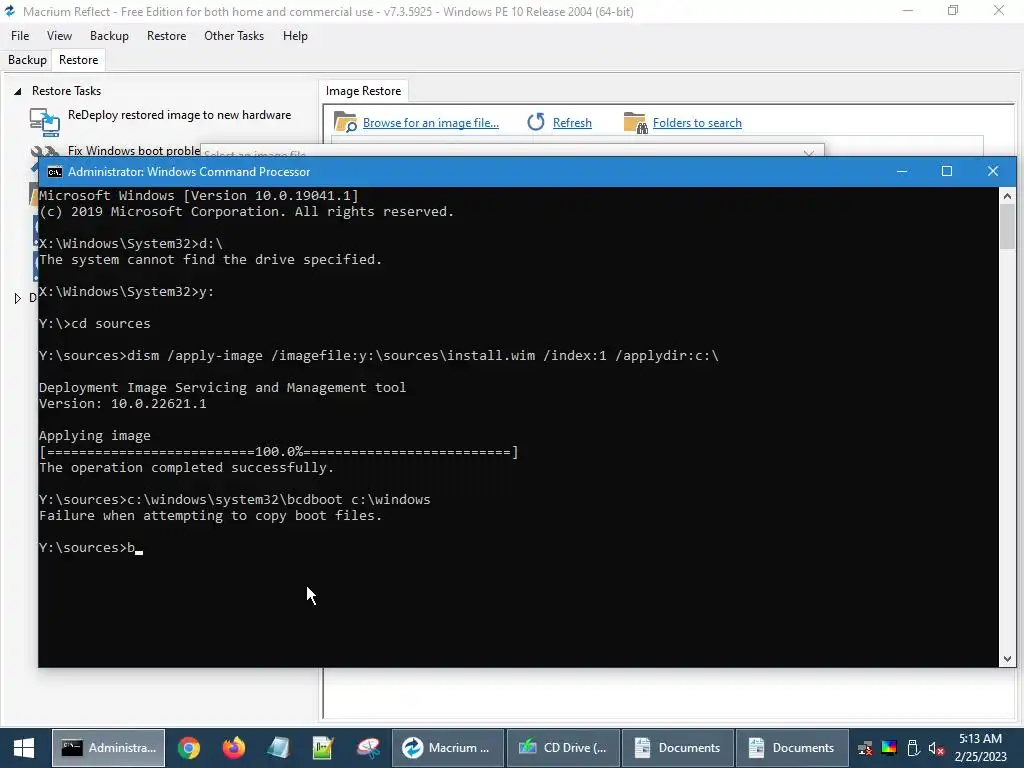Click the command prompt scroll down arrow

tap(1007, 659)
